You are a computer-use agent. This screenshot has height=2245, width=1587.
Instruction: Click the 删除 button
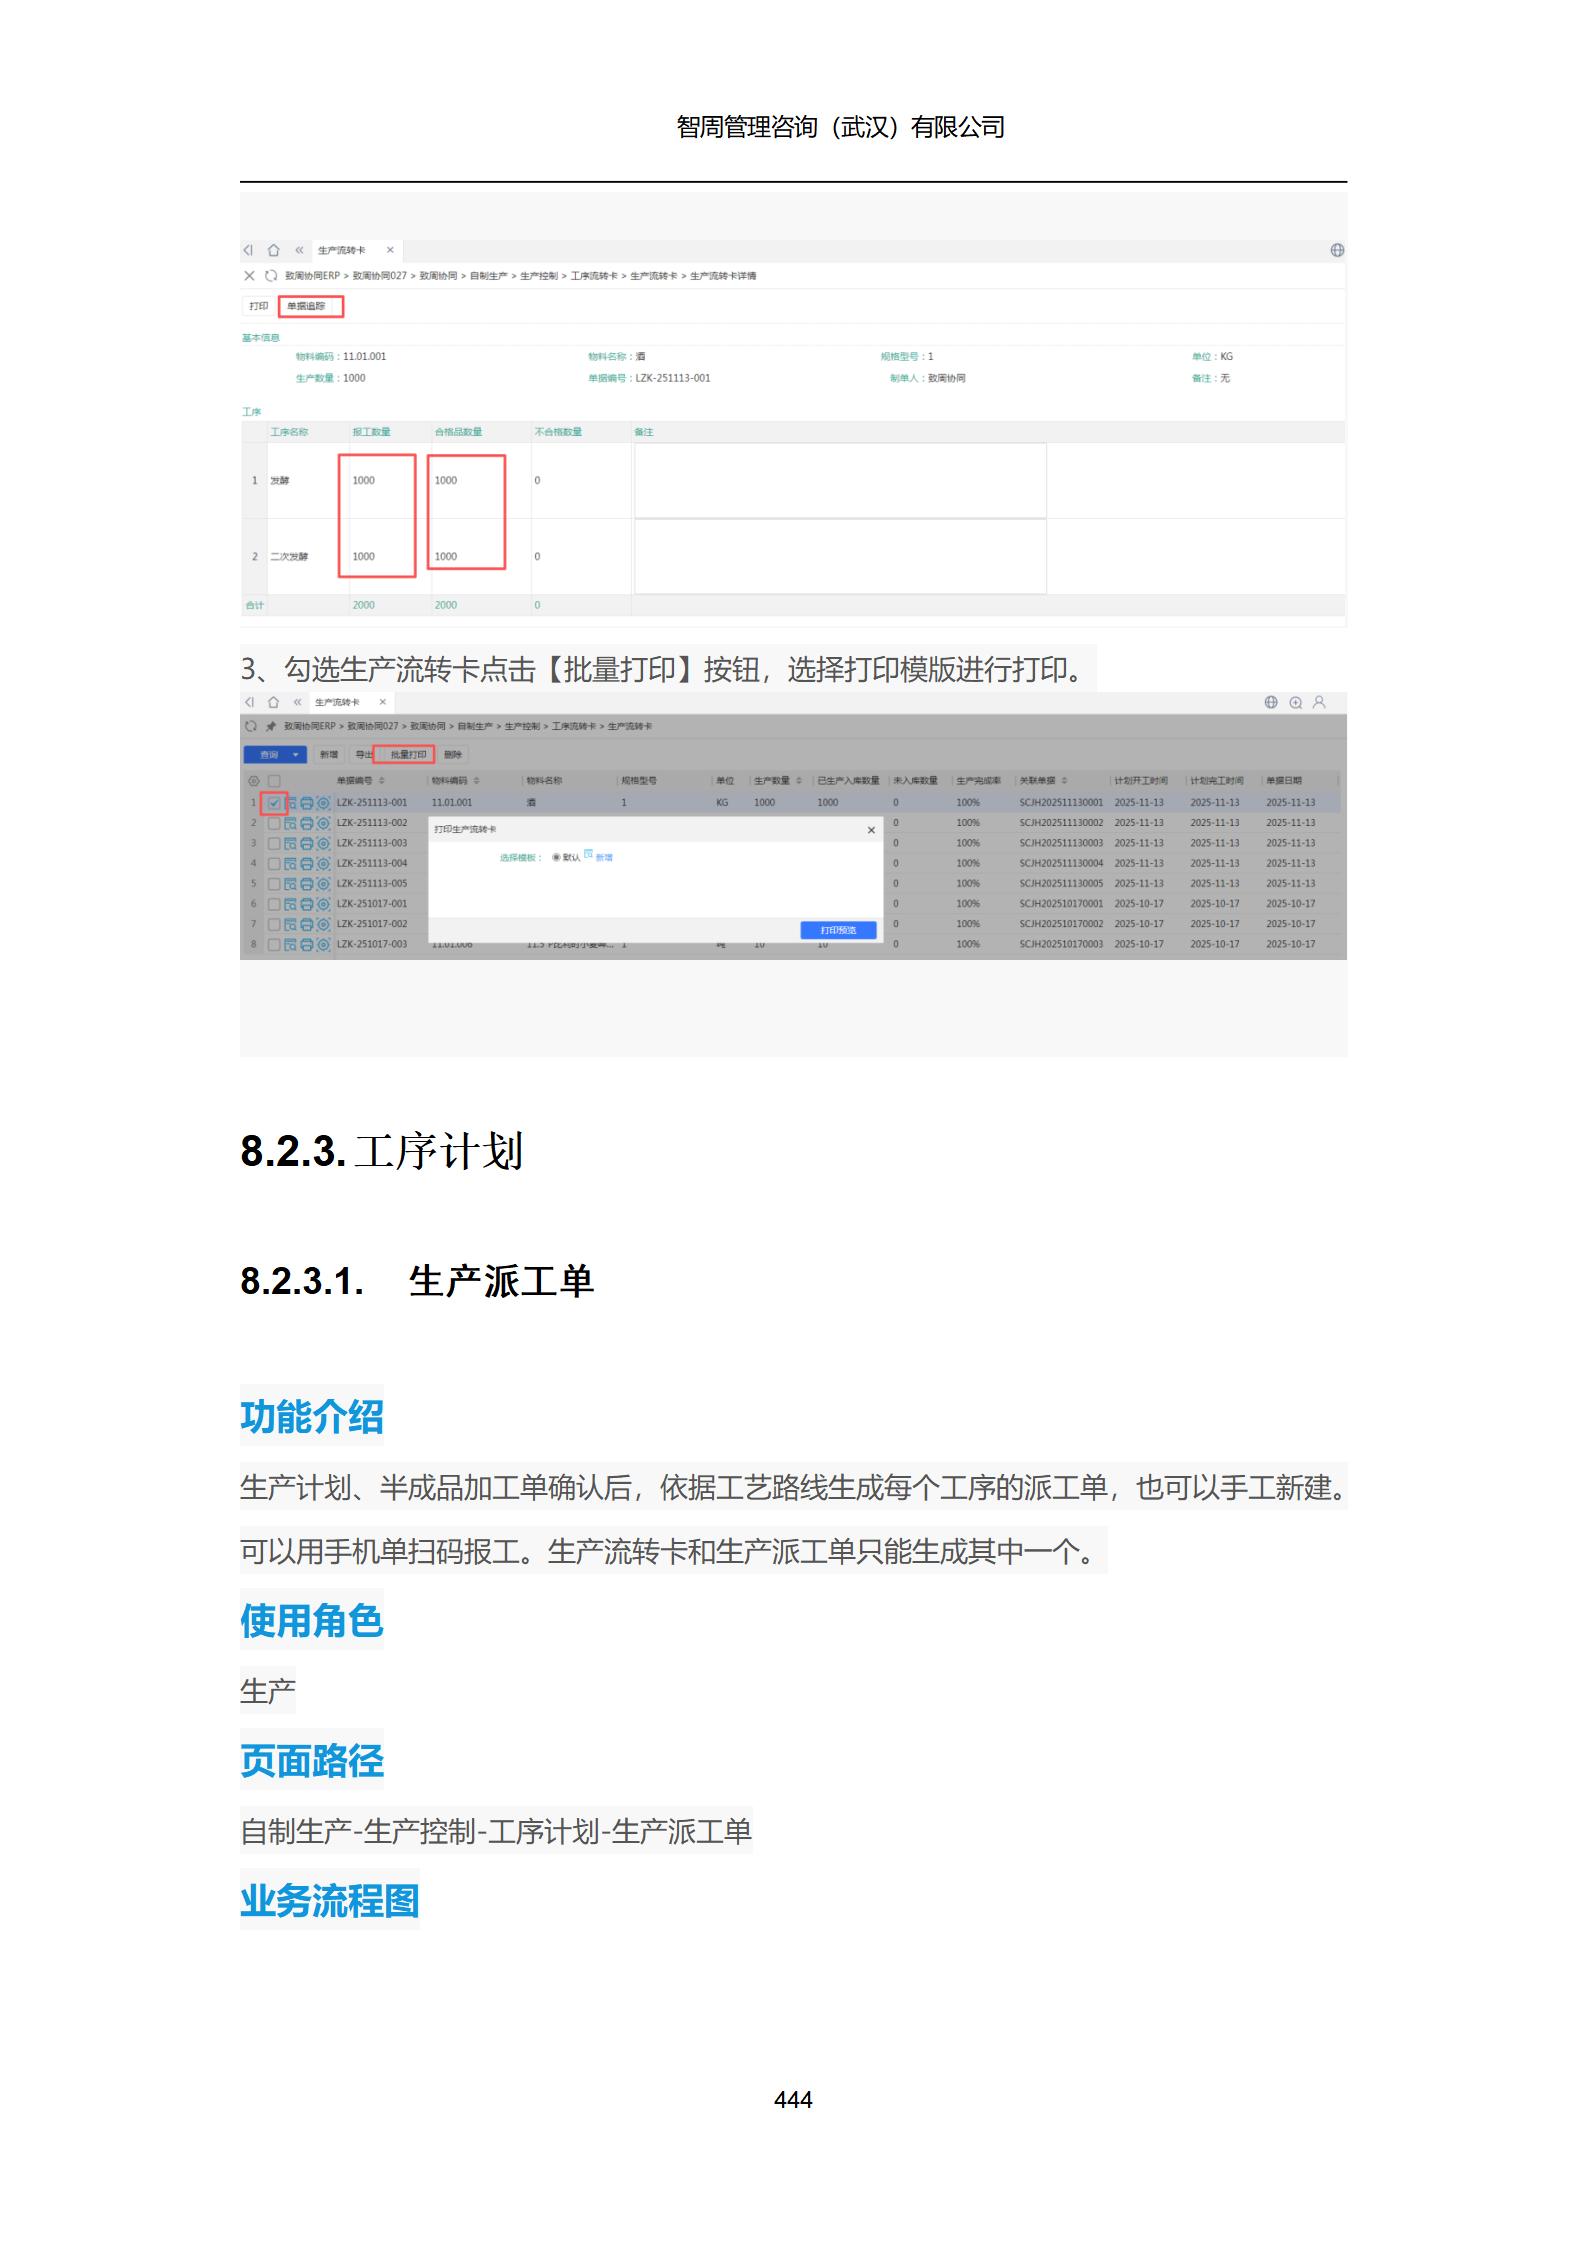click(453, 755)
